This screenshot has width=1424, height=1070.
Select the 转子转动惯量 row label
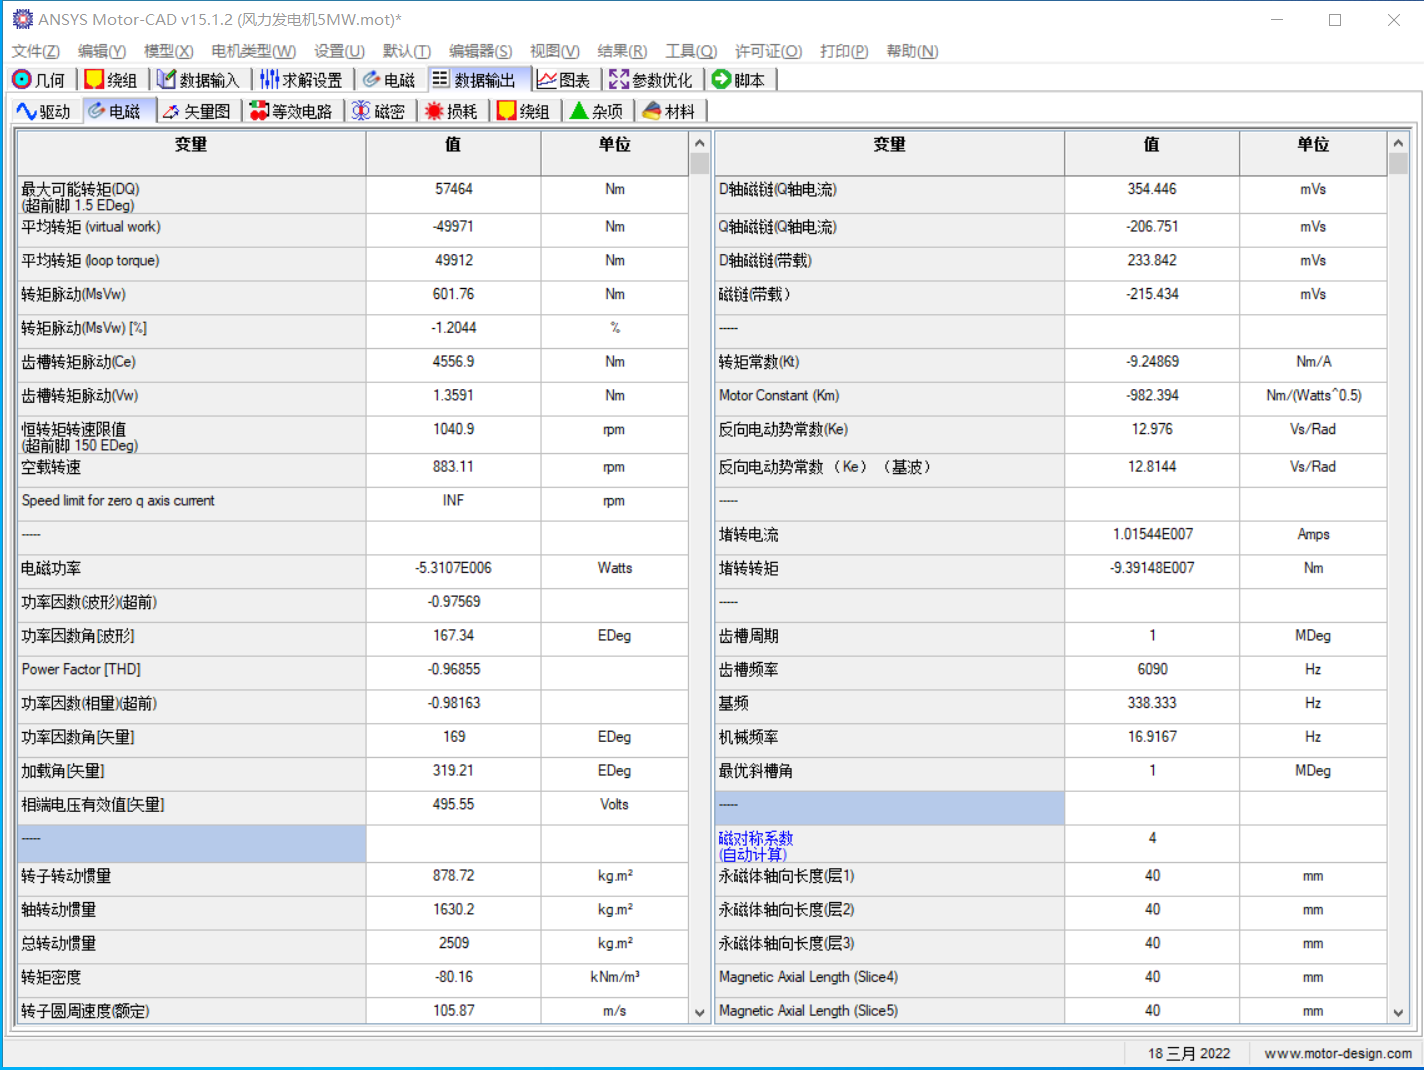point(66,876)
